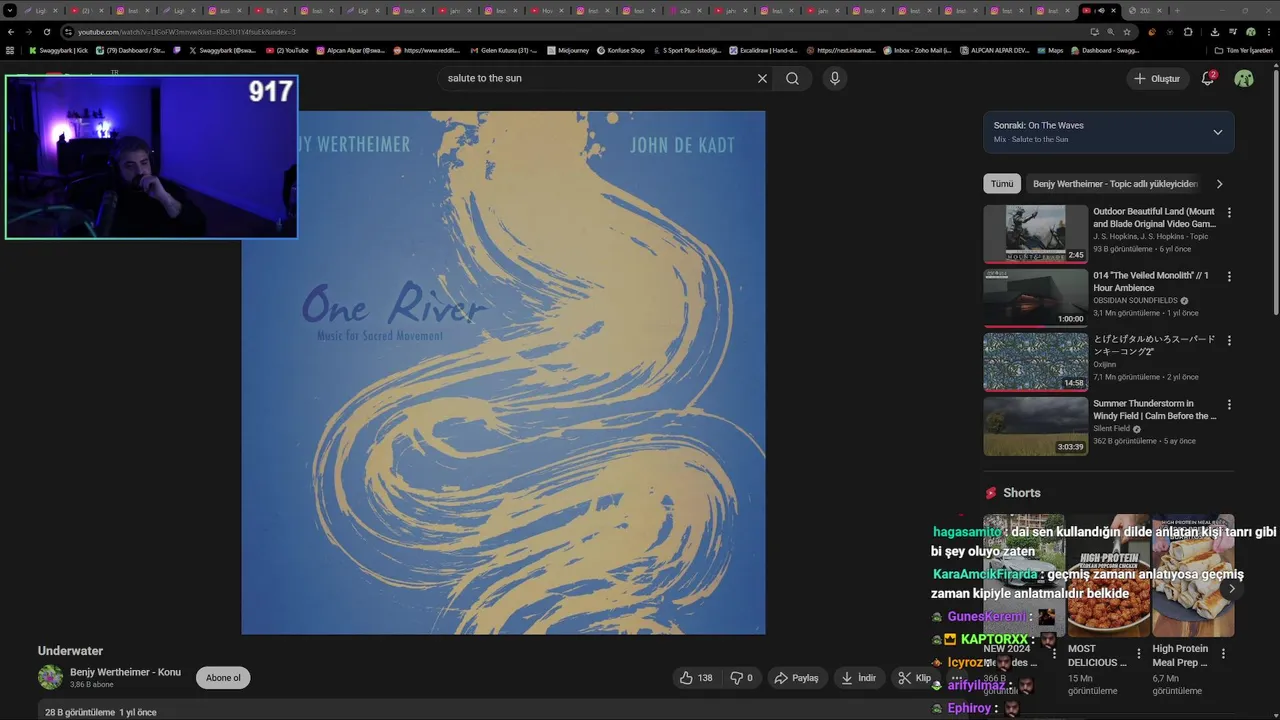Open a new tab with plus button
Image resolution: width=1280 pixels, height=720 pixels.
coord(1177,10)
